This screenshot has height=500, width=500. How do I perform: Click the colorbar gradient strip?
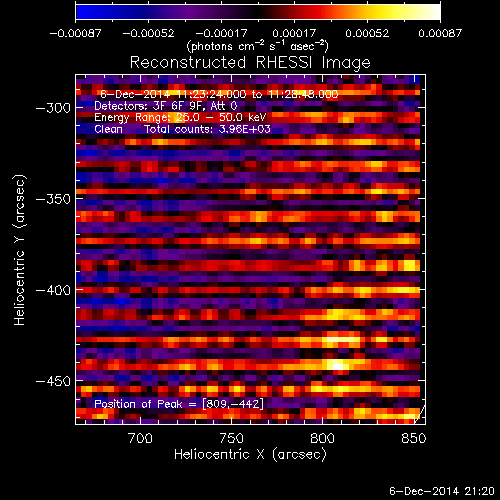[258, 12]
